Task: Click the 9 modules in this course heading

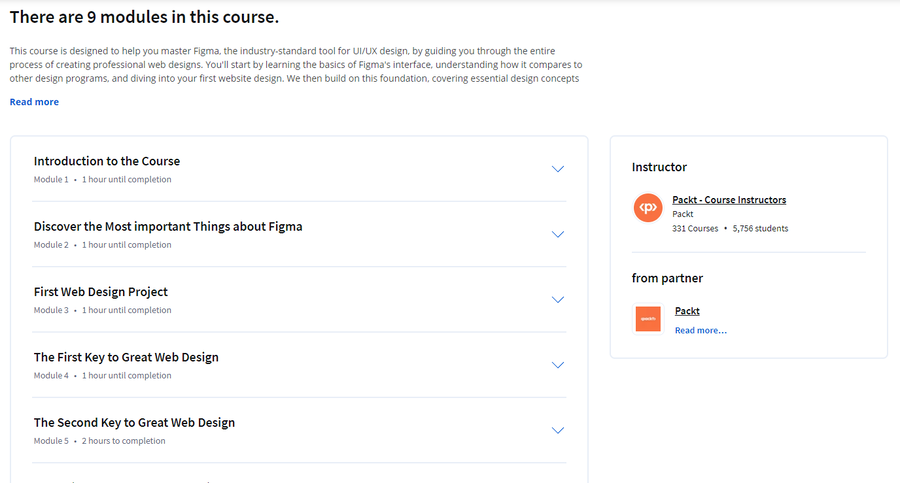Action: pos(144,17)
